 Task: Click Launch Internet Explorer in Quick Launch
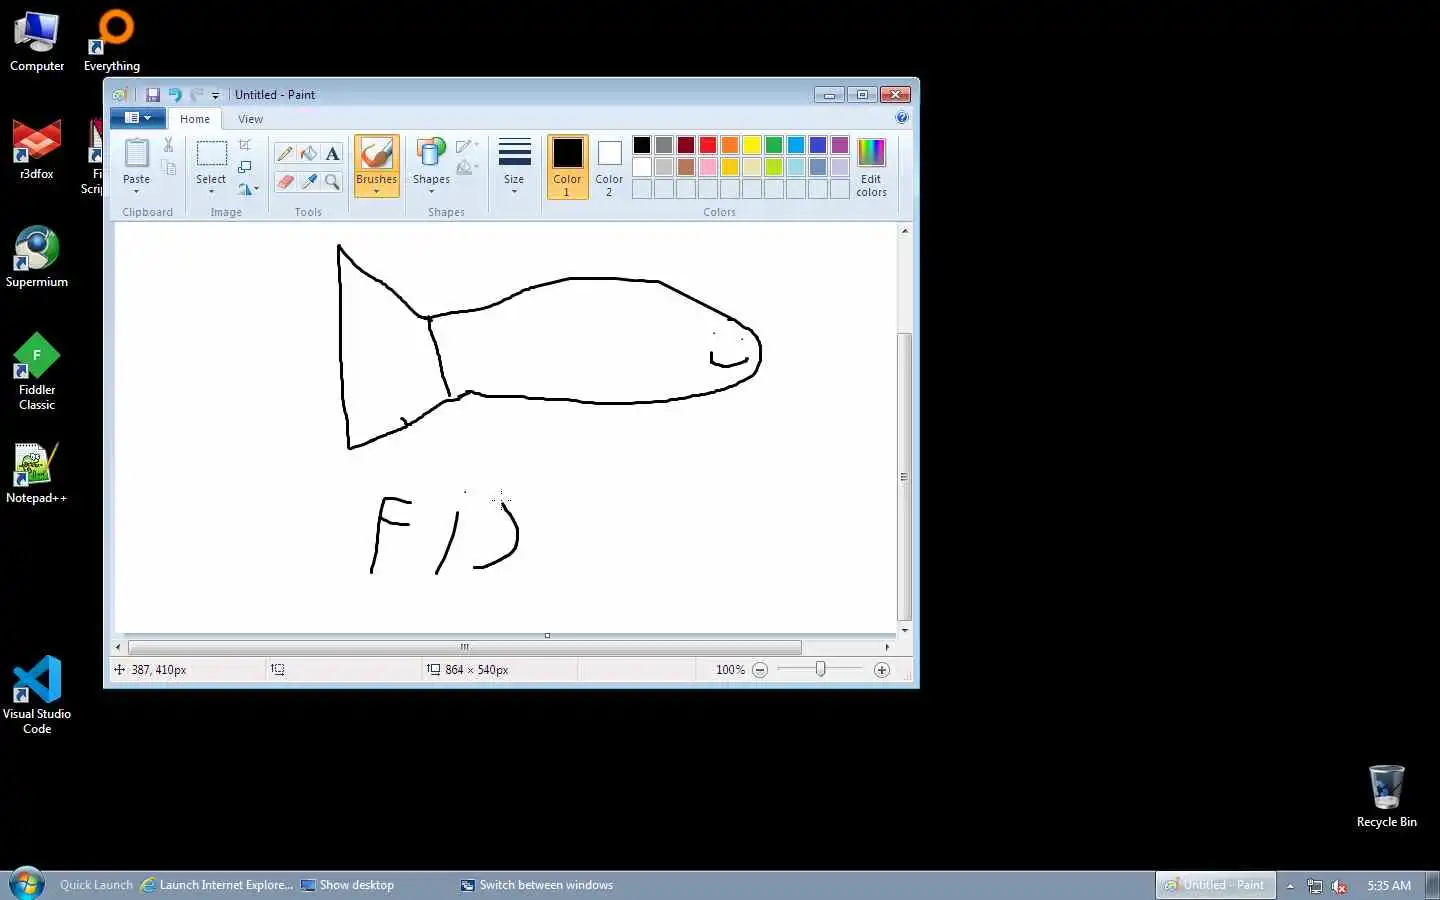[x=217, y=885]
